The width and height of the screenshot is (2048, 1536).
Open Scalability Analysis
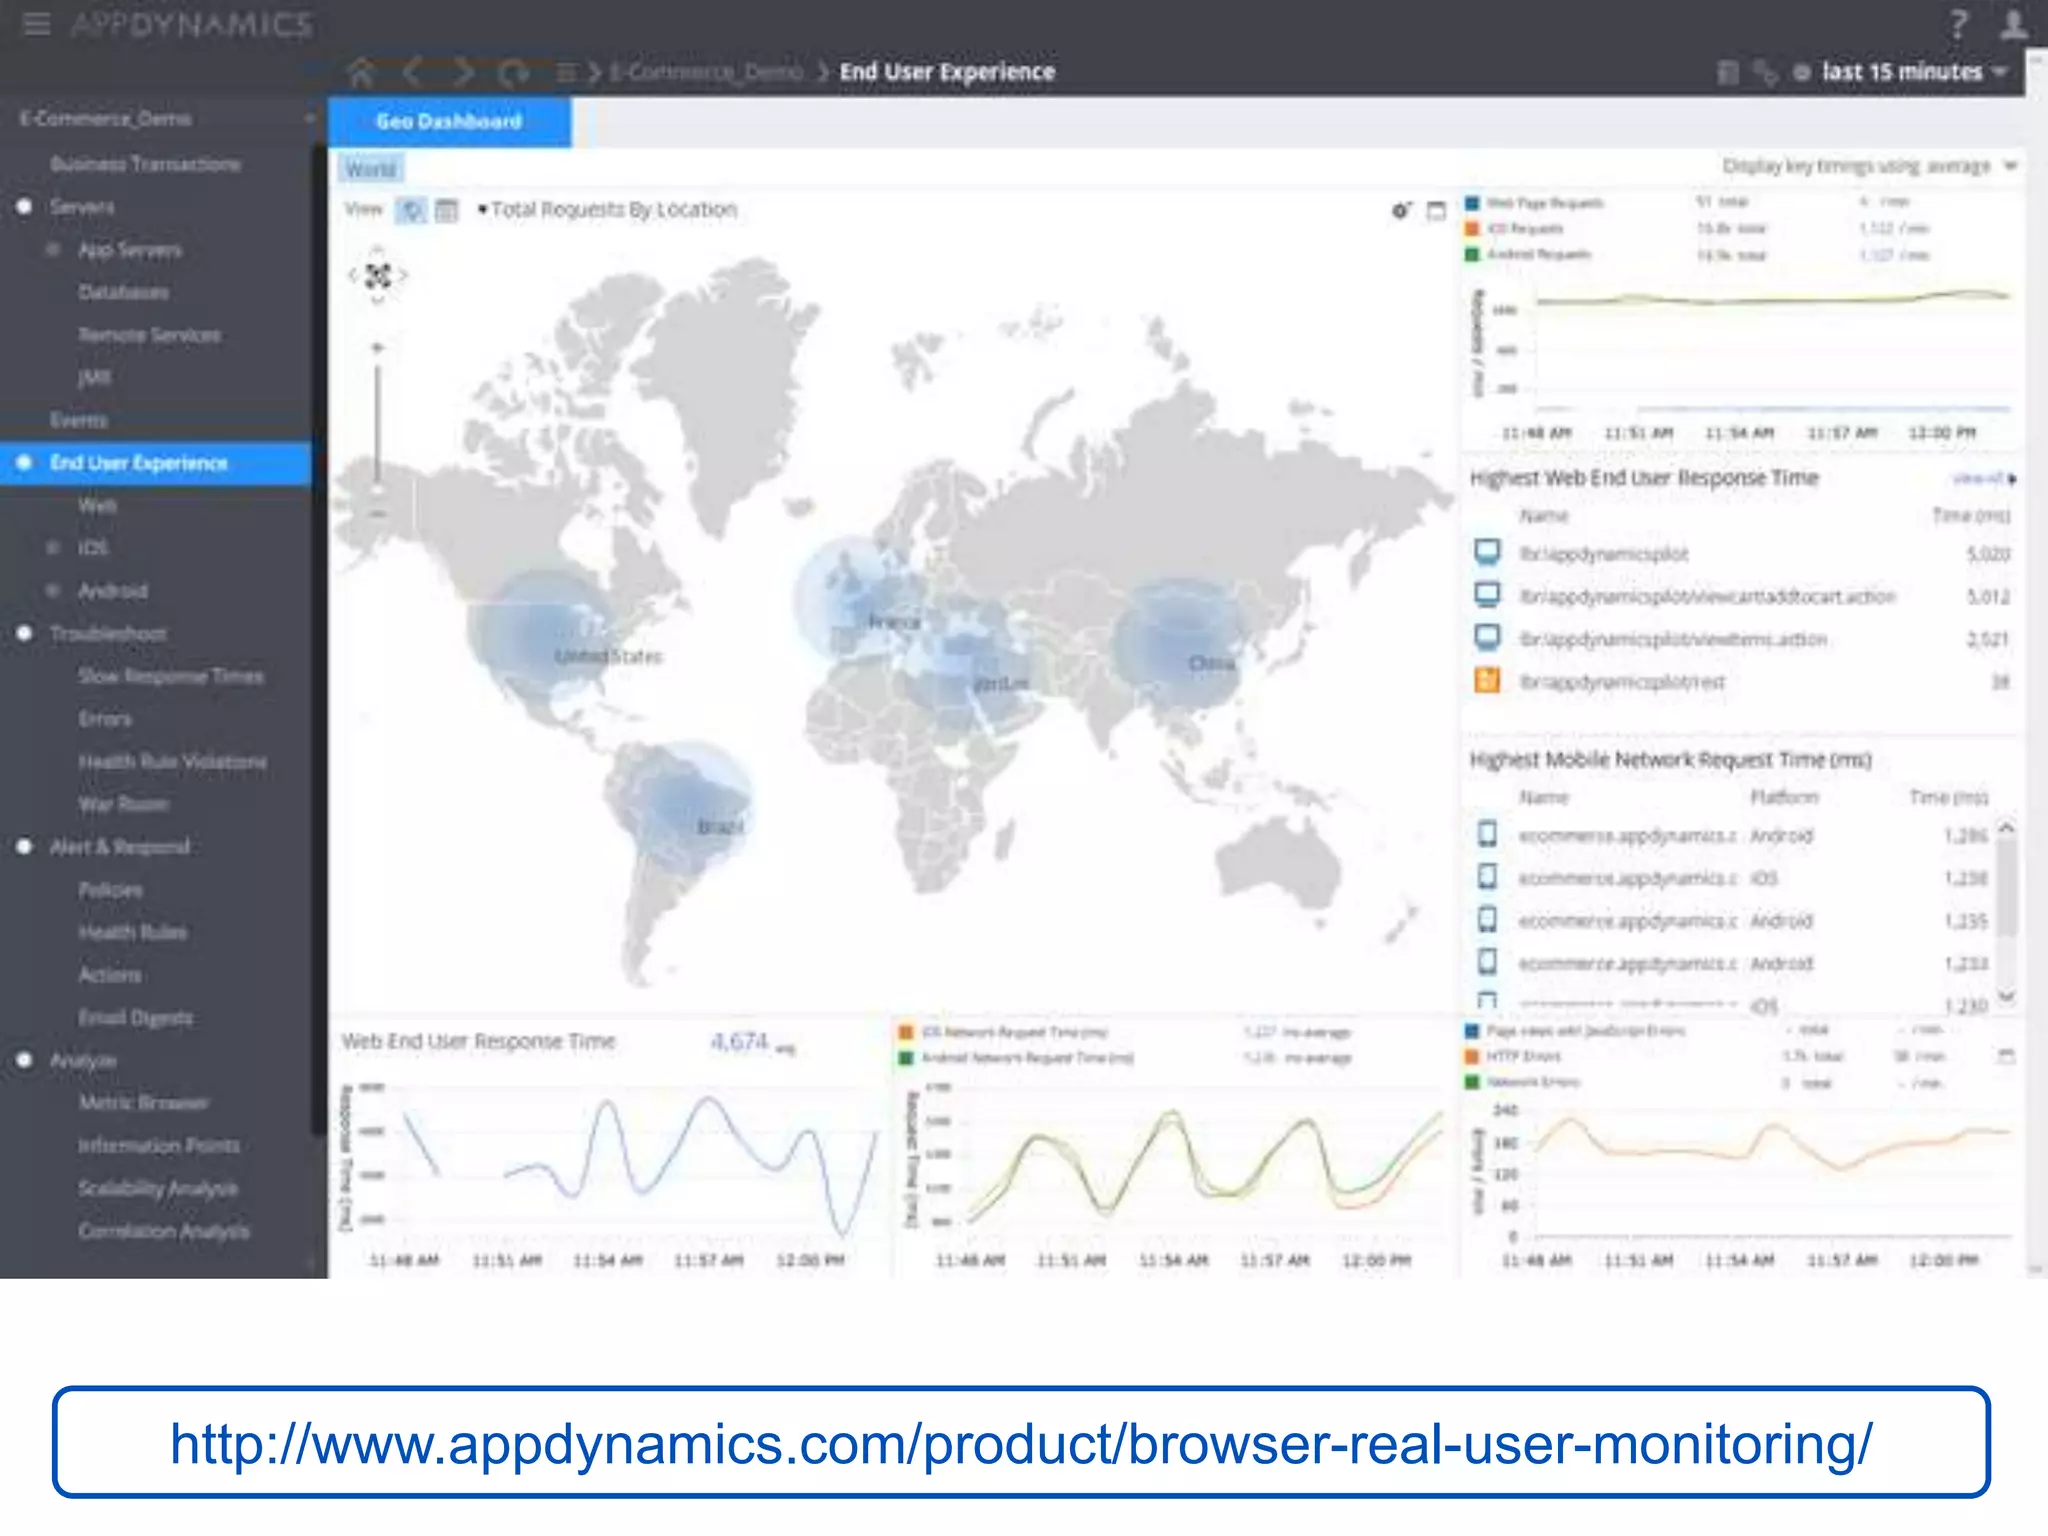[158, 1189]
